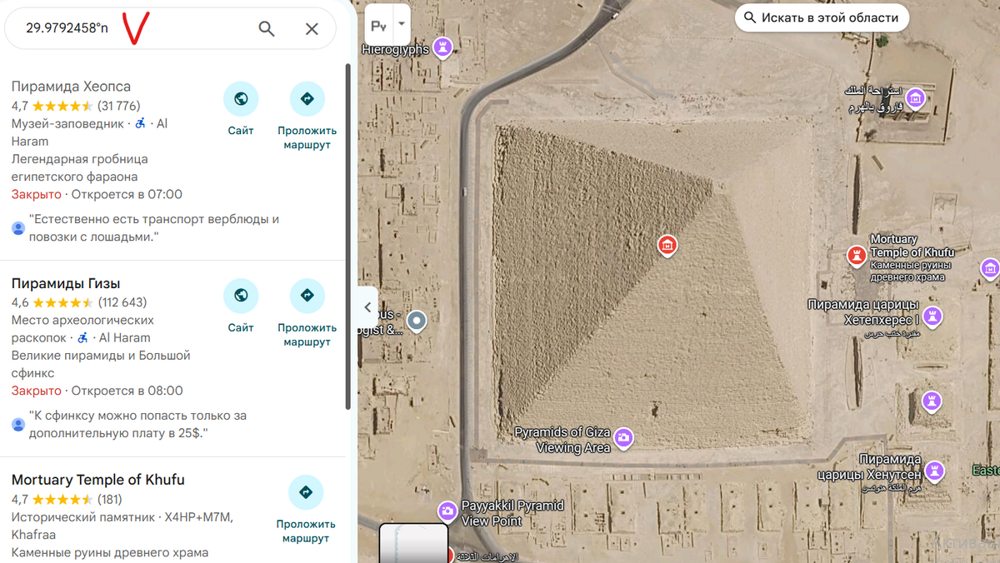Select the purple marker at the right map edge
The width and height of the screenshot is (1000, 563).
(990, 269)
